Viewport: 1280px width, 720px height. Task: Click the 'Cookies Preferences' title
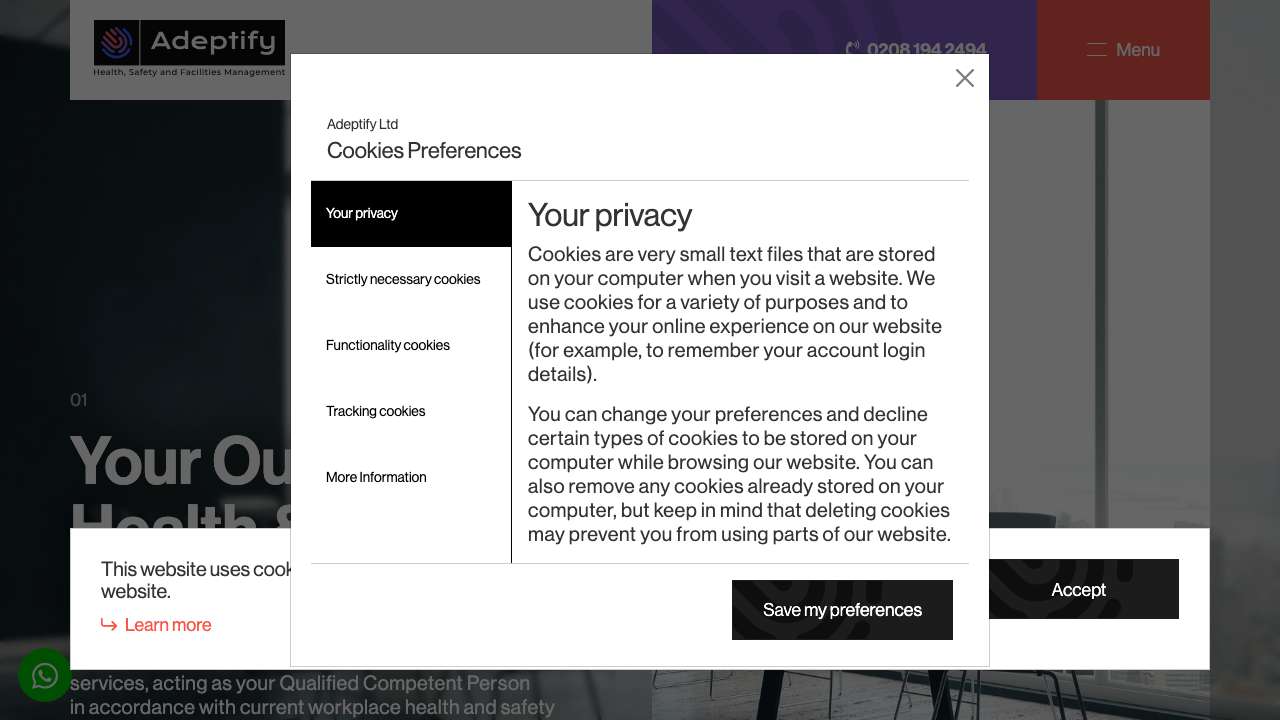(x=424, y=150)
